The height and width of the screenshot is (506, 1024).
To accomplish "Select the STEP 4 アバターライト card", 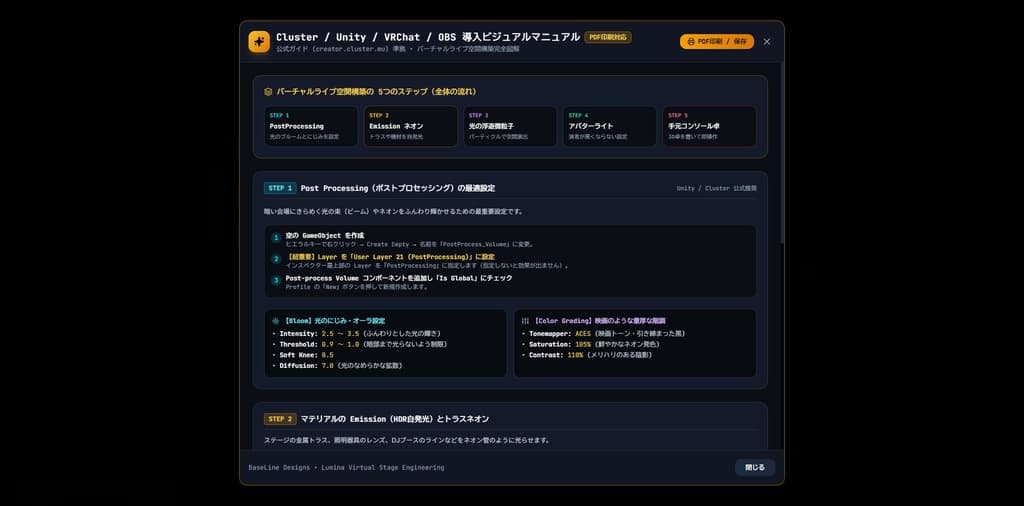I will [x=610, y=126].
